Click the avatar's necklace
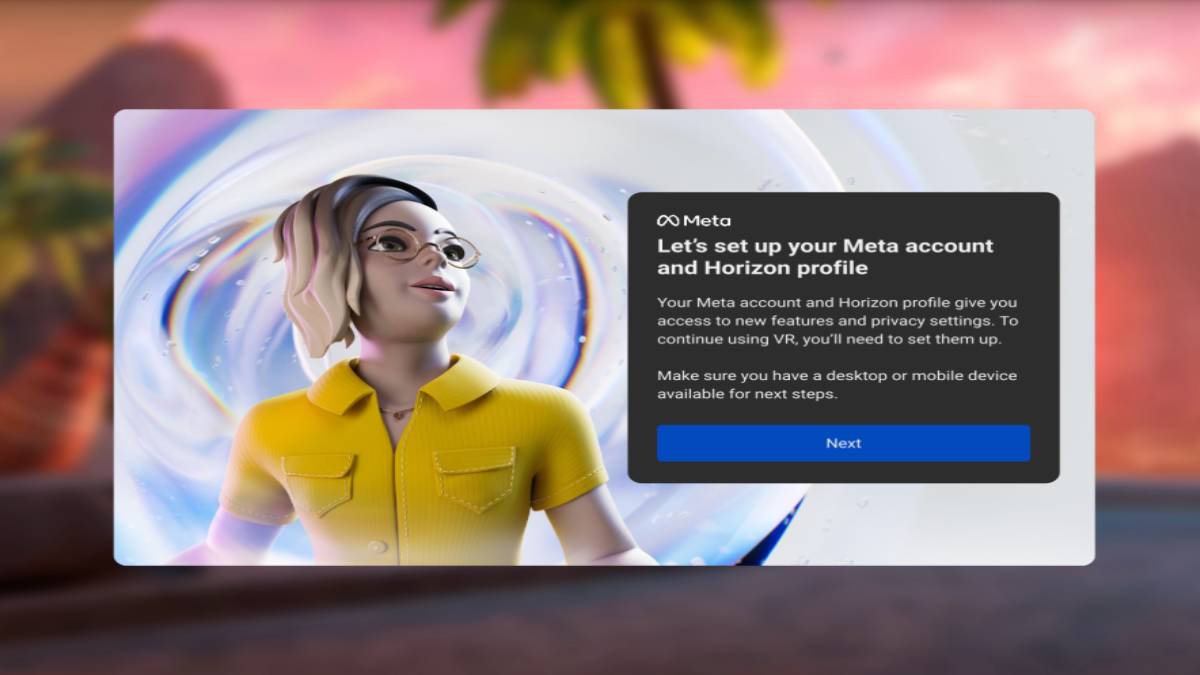Screen dimensions: 1200x675 click(397, 411)
